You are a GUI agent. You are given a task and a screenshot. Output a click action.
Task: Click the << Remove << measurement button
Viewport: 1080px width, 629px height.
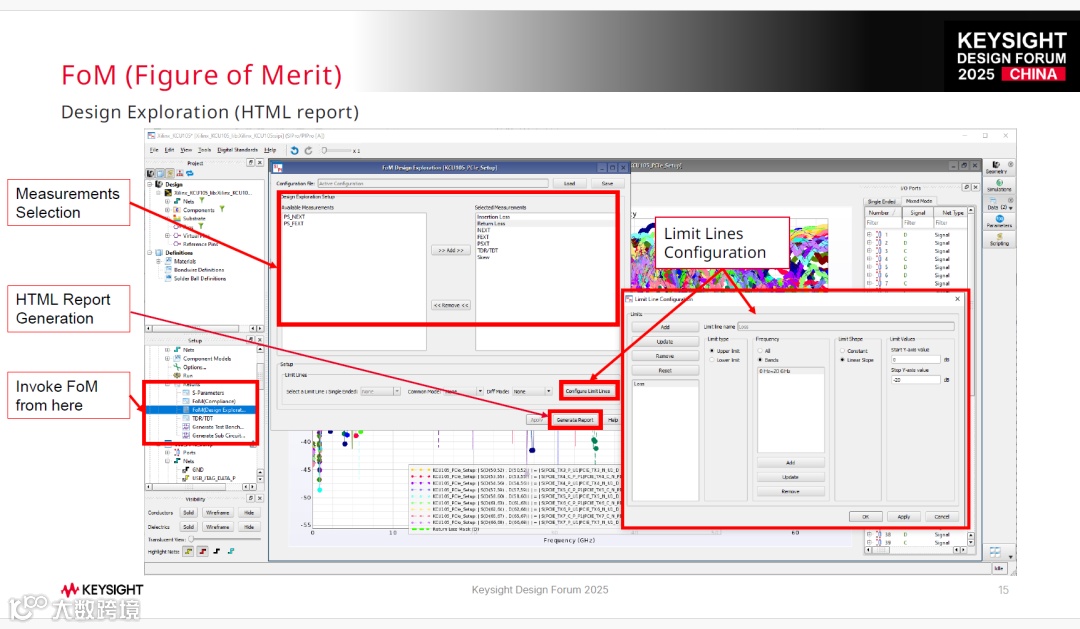point(451,305)
